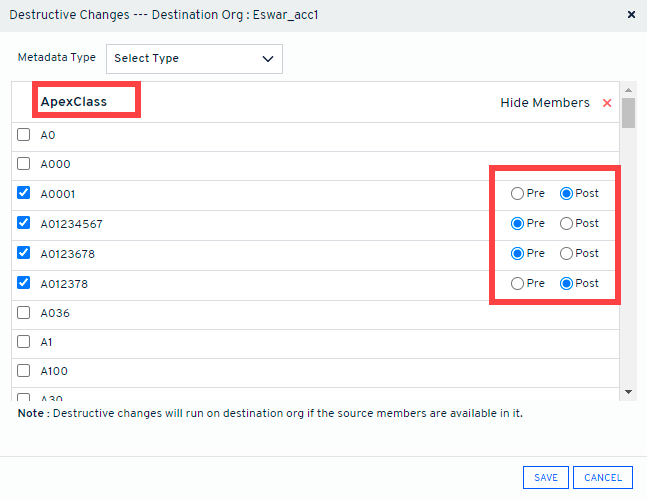
Task: Check the A0 checkbox
Action: point(24,135)
